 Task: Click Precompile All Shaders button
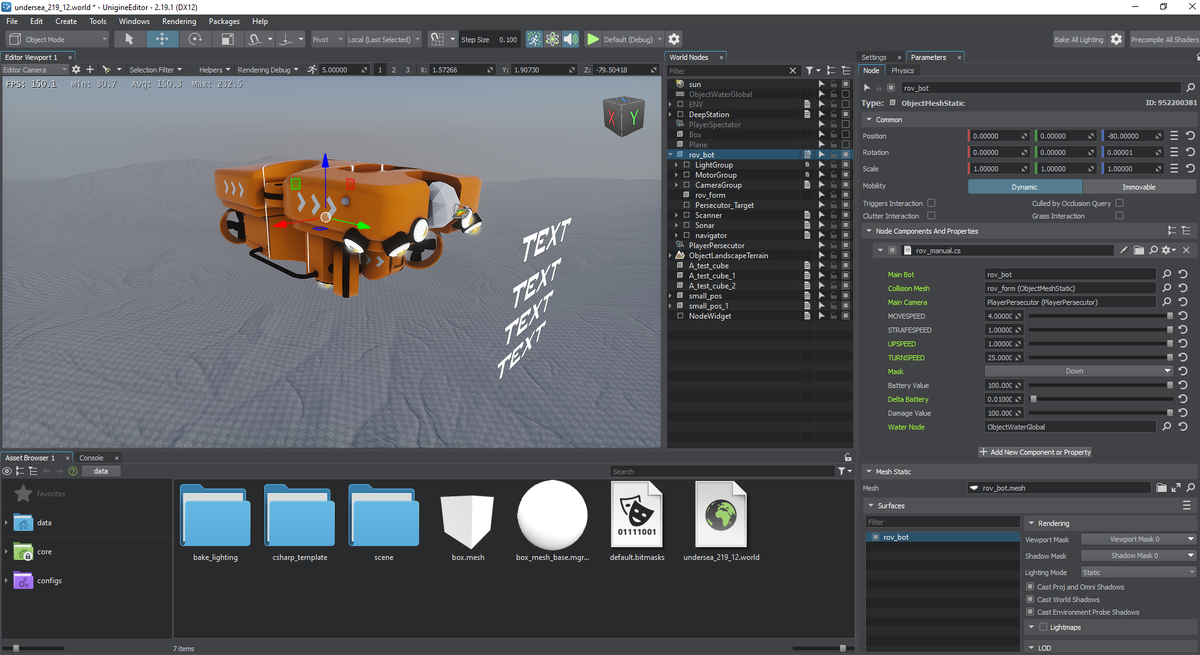pos(1164,39)
